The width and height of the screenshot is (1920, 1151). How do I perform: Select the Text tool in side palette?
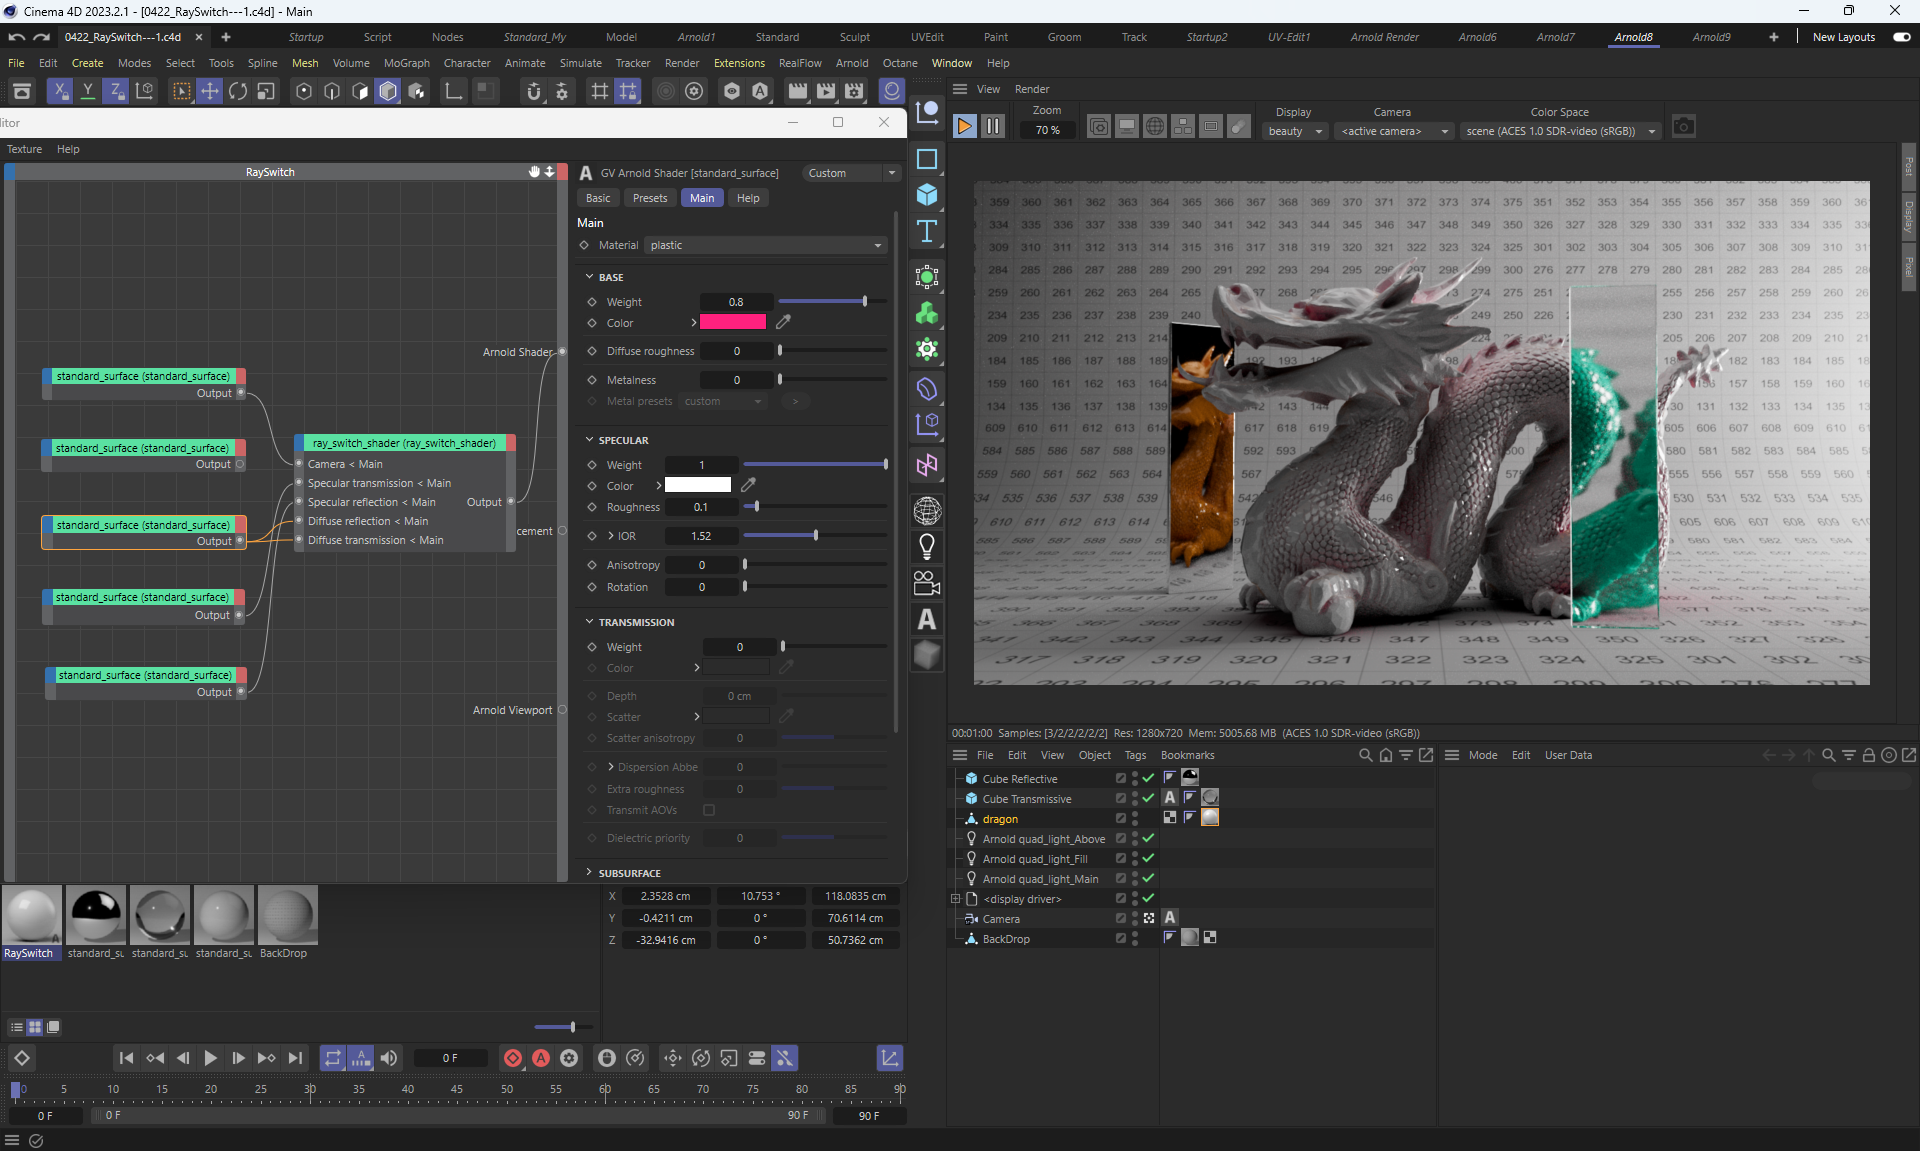pos(927,232)
